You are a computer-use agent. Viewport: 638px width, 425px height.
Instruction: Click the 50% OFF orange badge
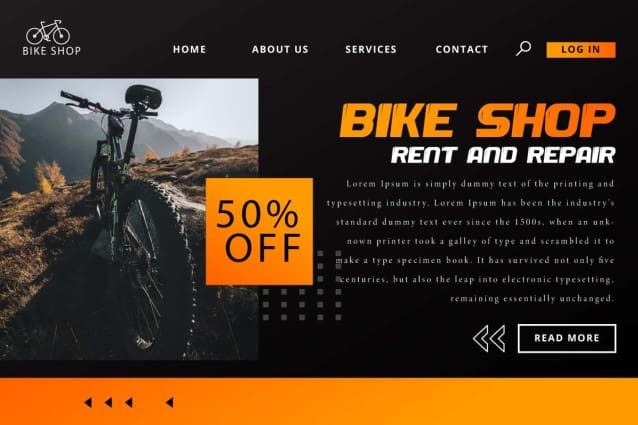coord(259,231)
